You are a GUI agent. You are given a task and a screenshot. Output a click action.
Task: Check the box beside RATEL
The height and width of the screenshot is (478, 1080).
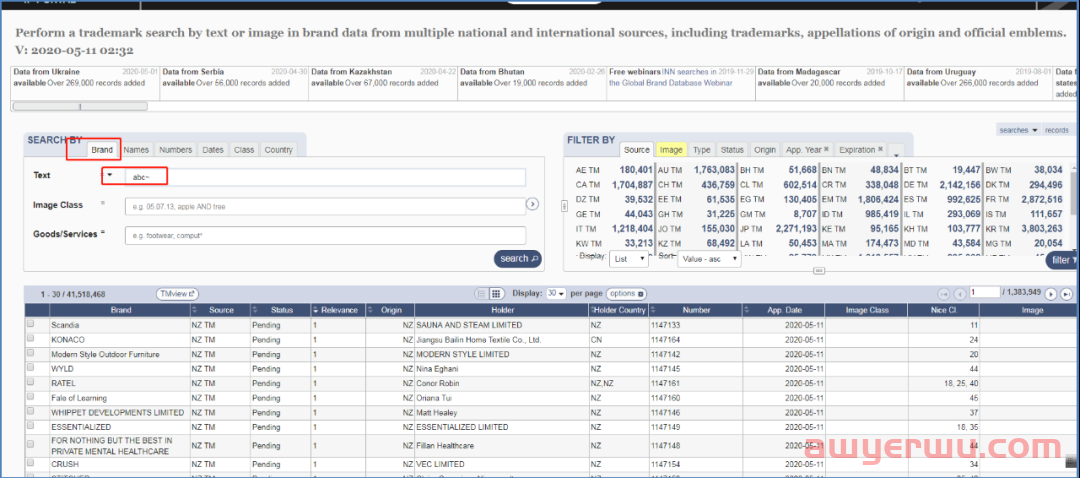click(30, 383)
